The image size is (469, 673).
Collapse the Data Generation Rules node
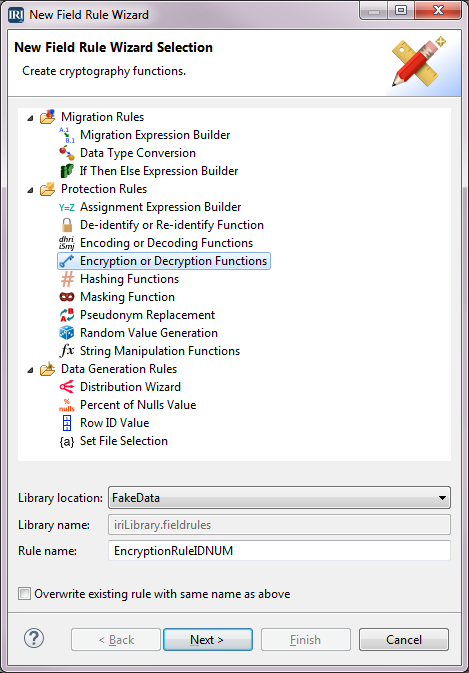click(x=30, y=370)
